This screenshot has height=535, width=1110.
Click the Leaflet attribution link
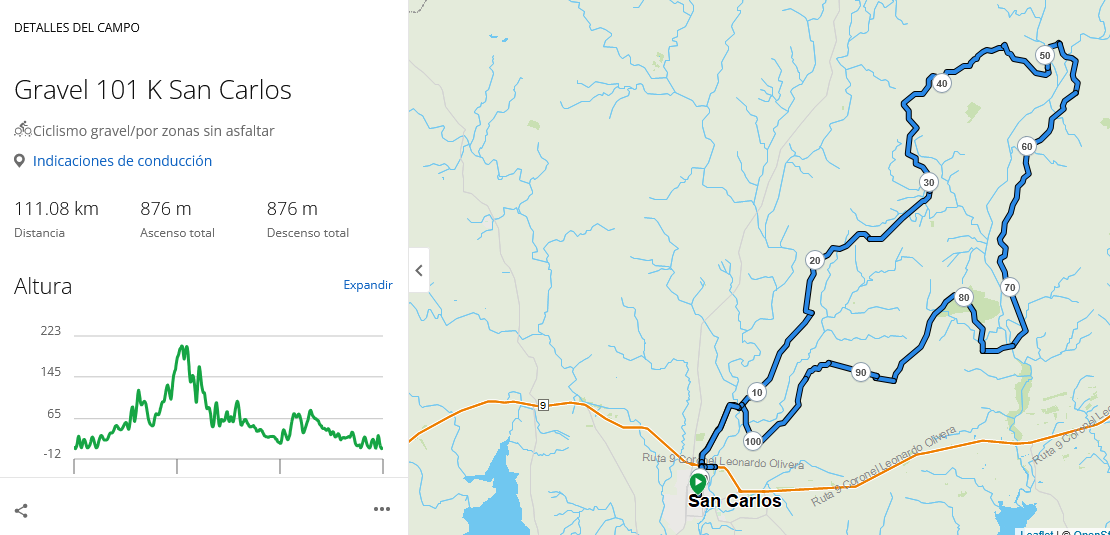(1036, 532)
